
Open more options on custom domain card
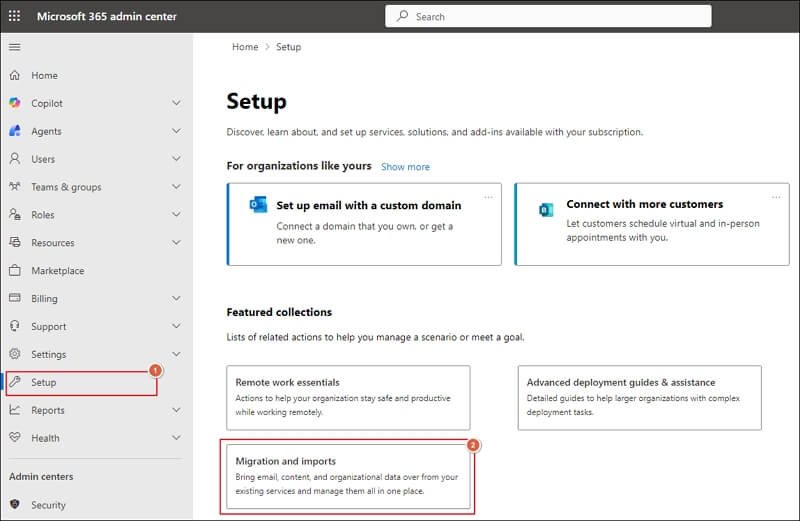tap(489, 197)
